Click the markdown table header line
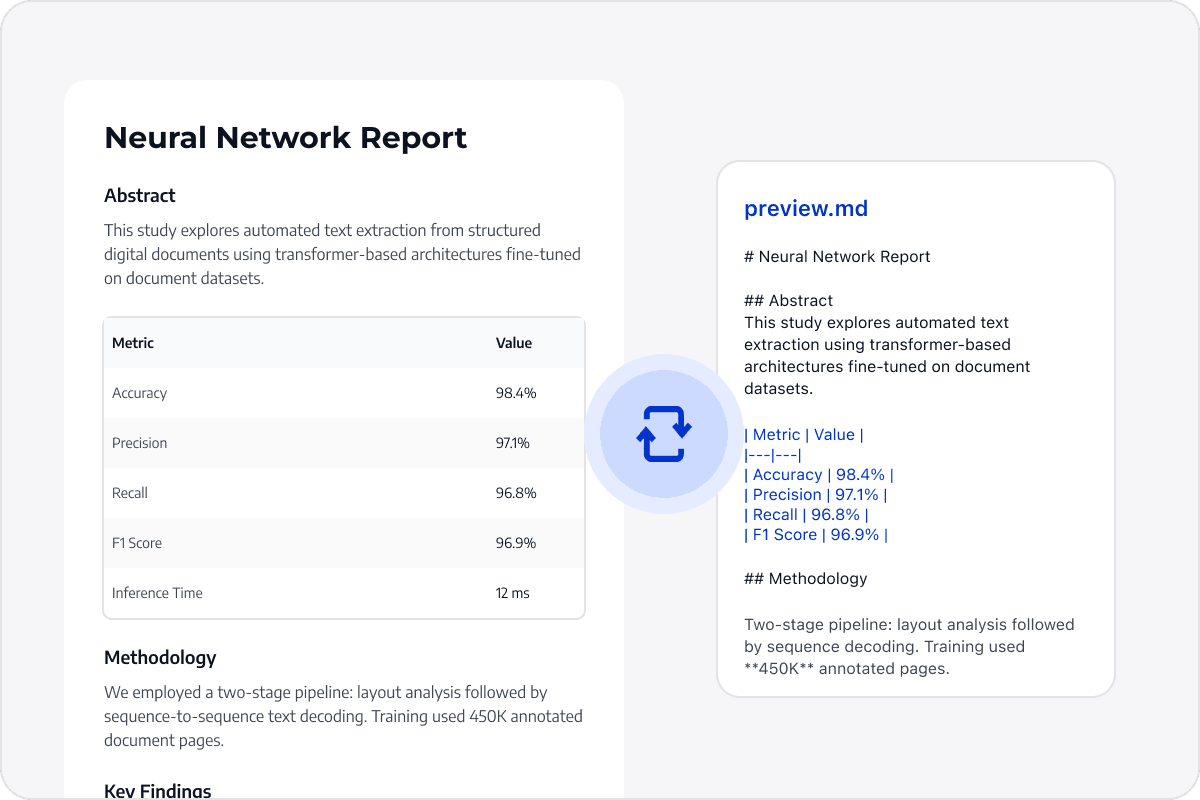Image resolution: width=1200 pixels, height=800 pixels. pyautogui.click(x=804, y=435)
